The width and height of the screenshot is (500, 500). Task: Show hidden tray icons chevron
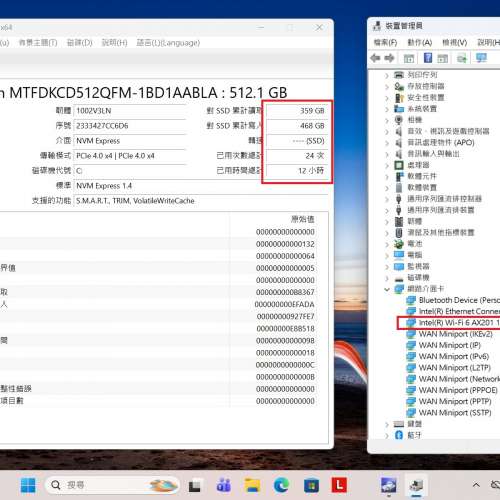click(x=476, y=485)
